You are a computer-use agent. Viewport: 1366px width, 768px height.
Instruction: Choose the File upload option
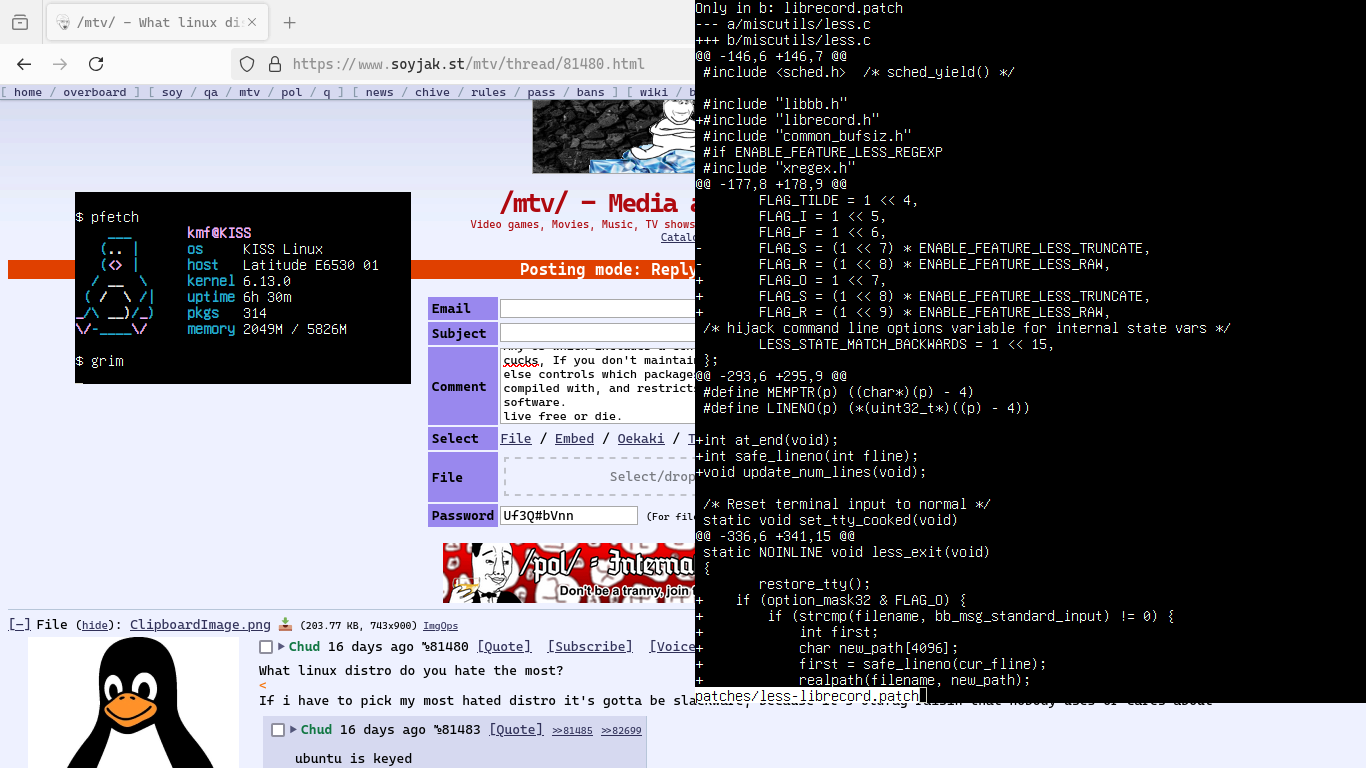516,438
